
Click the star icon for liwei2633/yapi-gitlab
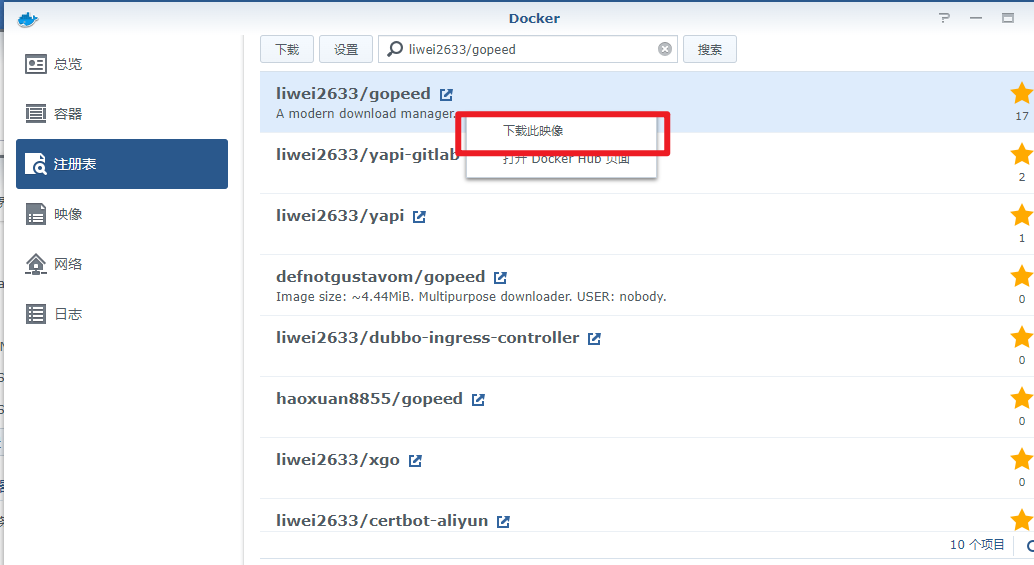pyautogui.click(x=1021, y=154)
